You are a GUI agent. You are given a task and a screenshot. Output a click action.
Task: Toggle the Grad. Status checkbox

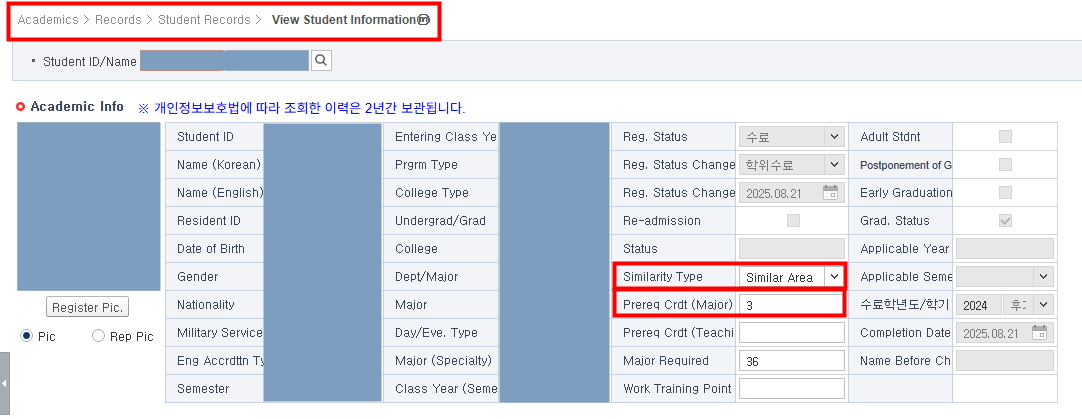pyautogui.click(x=1005, y=221)
